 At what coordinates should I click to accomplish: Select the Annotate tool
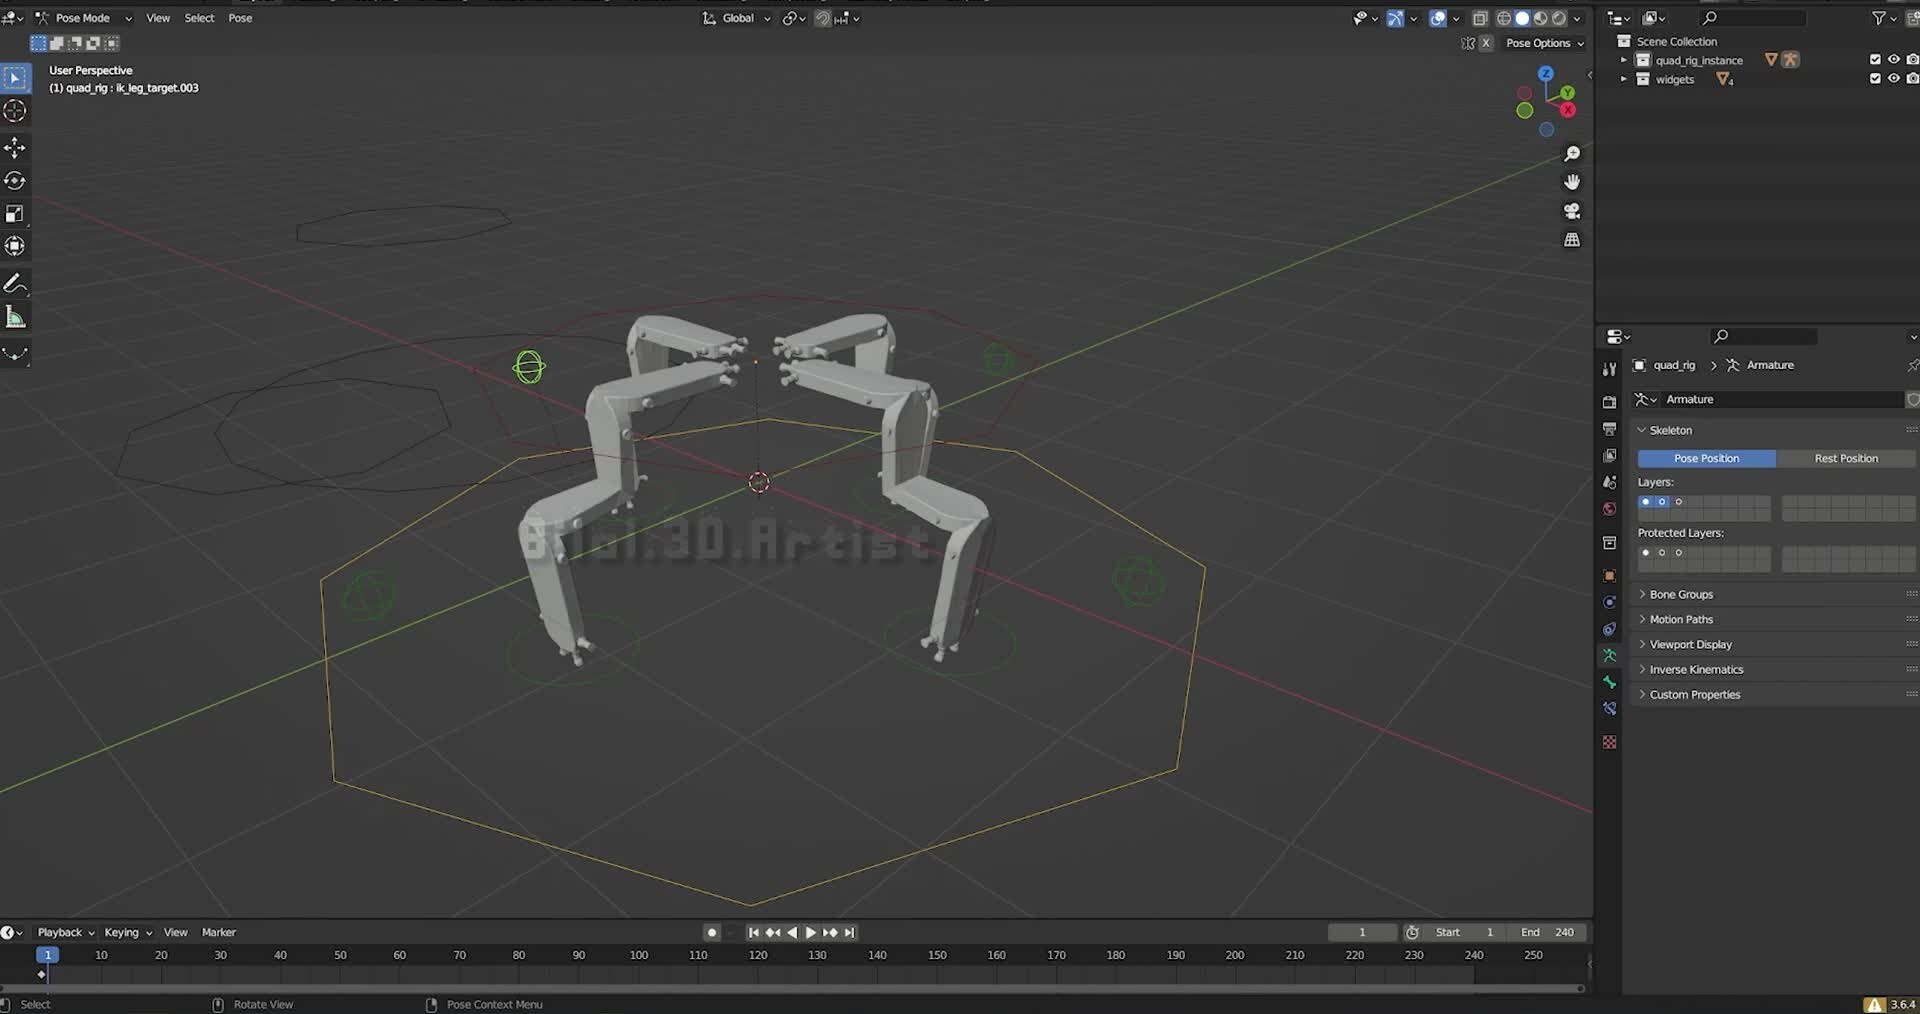(16, 283)
